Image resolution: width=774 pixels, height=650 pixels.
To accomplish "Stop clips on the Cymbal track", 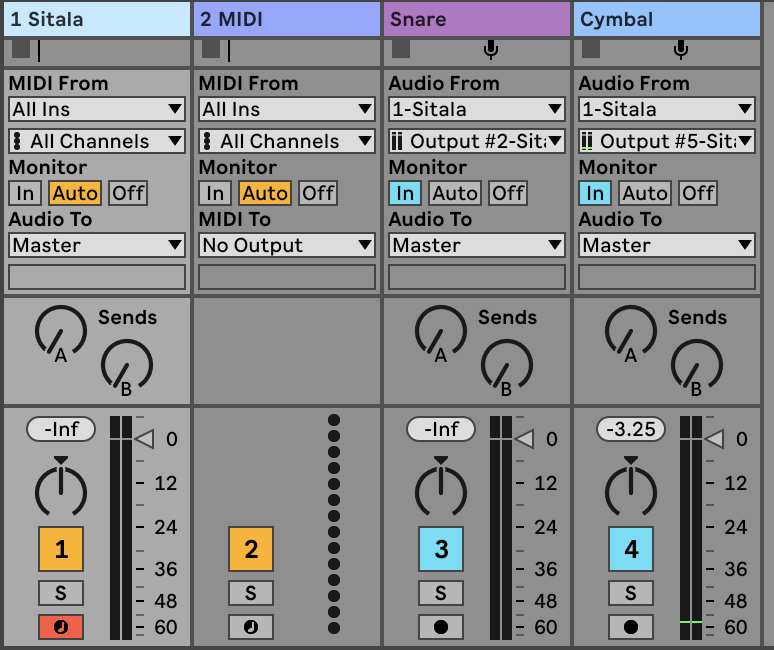I will click(x=591, y=49).
